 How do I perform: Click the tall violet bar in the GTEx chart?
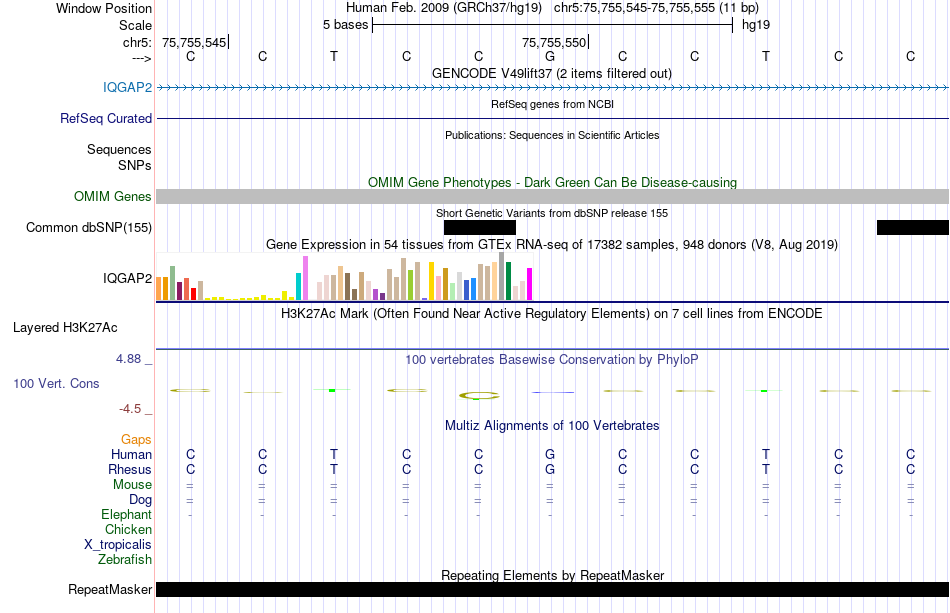coord(305,278)
